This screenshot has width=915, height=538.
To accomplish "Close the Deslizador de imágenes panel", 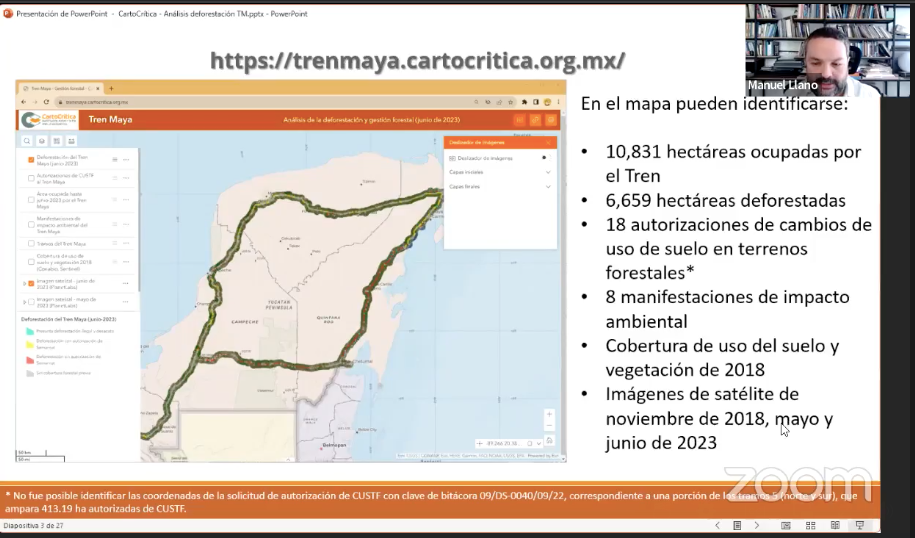I will (x=550, y=142).
